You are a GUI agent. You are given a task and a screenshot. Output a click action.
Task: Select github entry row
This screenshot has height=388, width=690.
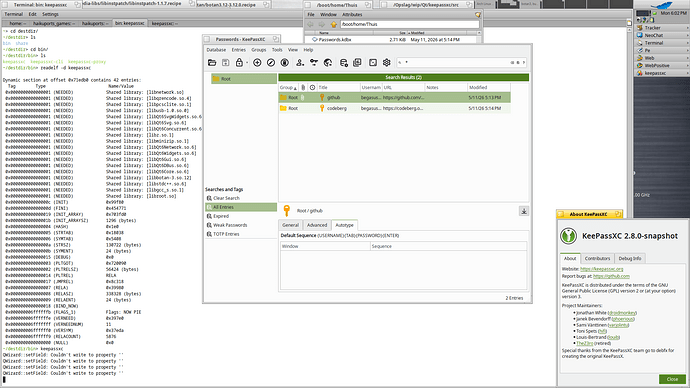[395, 97]
